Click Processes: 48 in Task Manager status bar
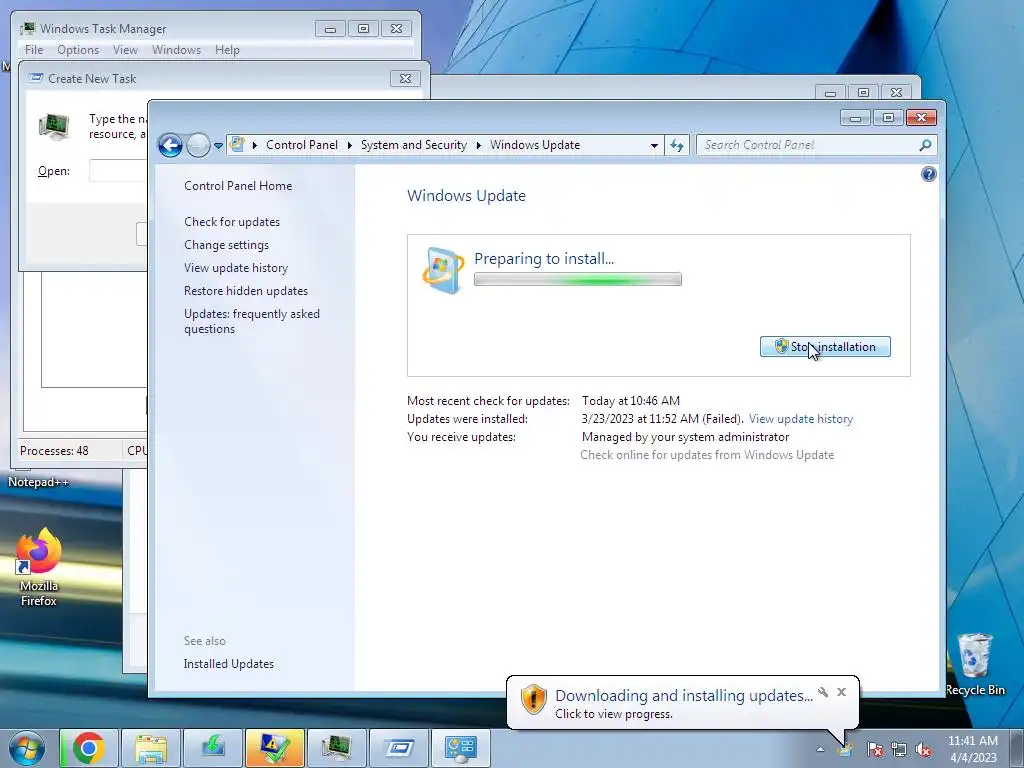Image resolution: width=1024 pixels, height=768 pixels. tap(54, 451)
